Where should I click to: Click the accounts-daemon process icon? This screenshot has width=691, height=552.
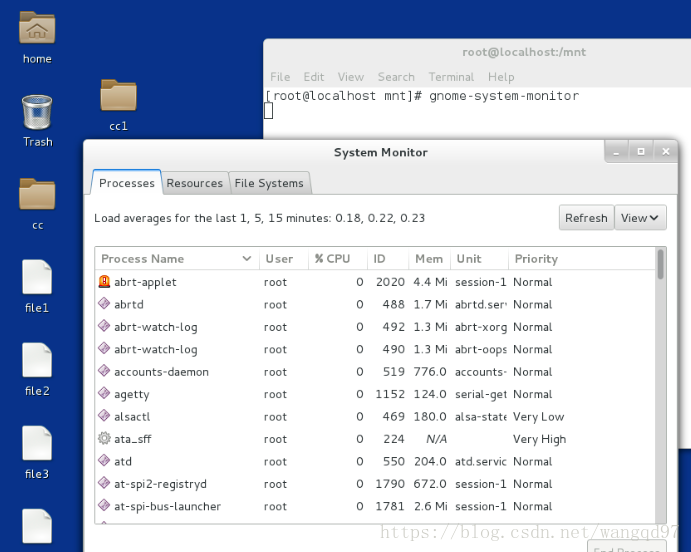pyautogui.click(x=104, y=371)
